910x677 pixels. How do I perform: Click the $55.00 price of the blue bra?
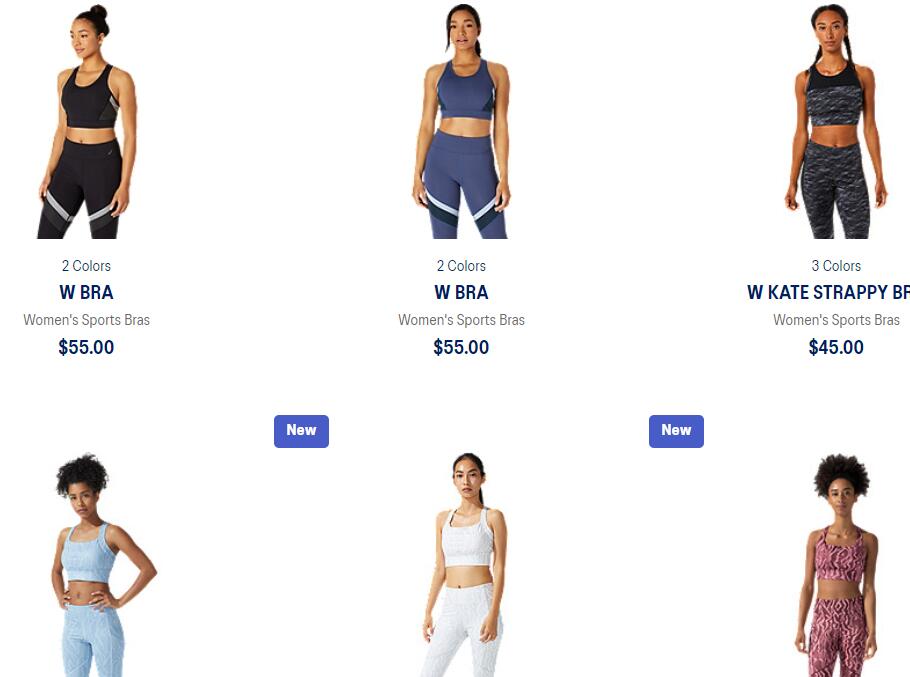[x=461, y=347]
